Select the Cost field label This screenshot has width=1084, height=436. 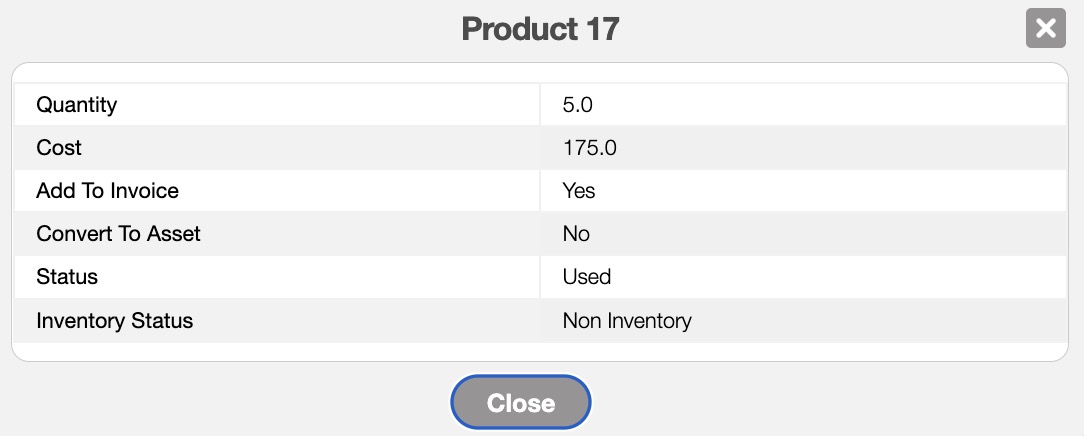click(x=59, y=148)
